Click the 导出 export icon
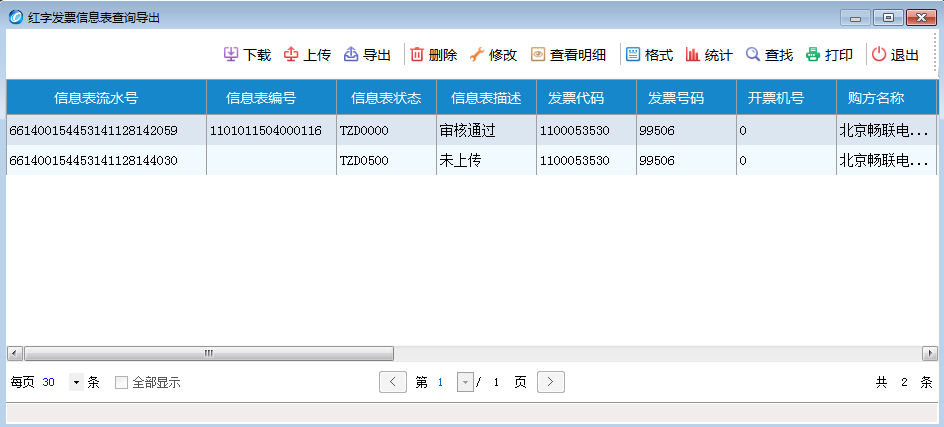944x427 pixels. (351, 55)
